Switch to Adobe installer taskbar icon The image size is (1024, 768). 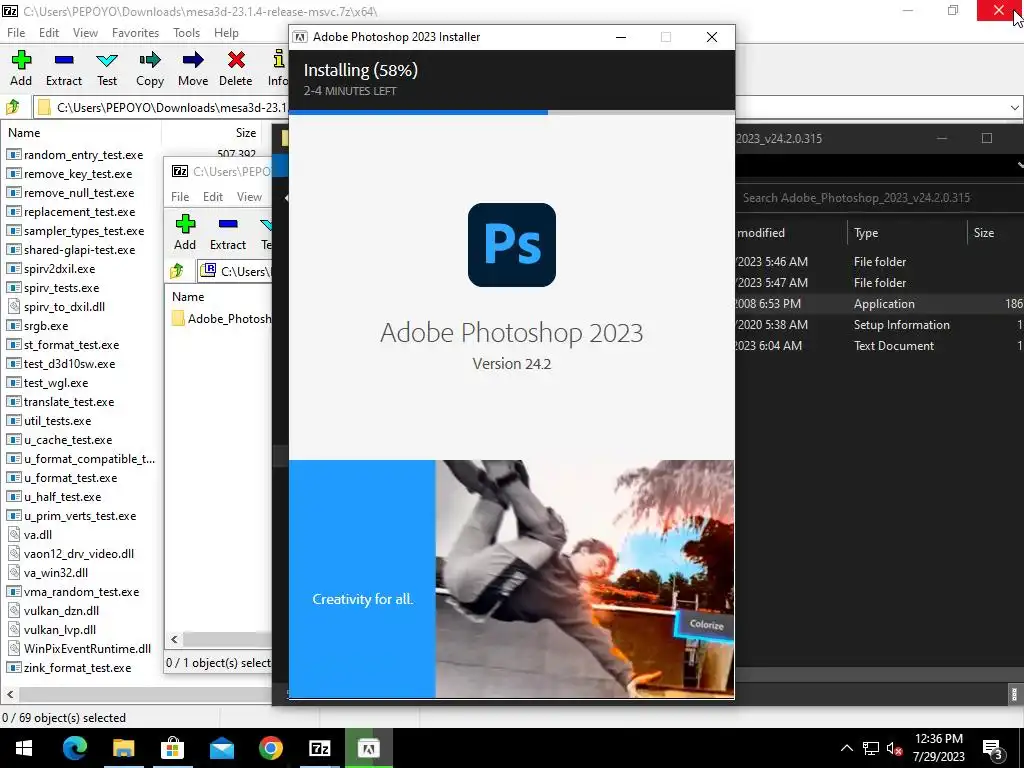click(368, 748)
